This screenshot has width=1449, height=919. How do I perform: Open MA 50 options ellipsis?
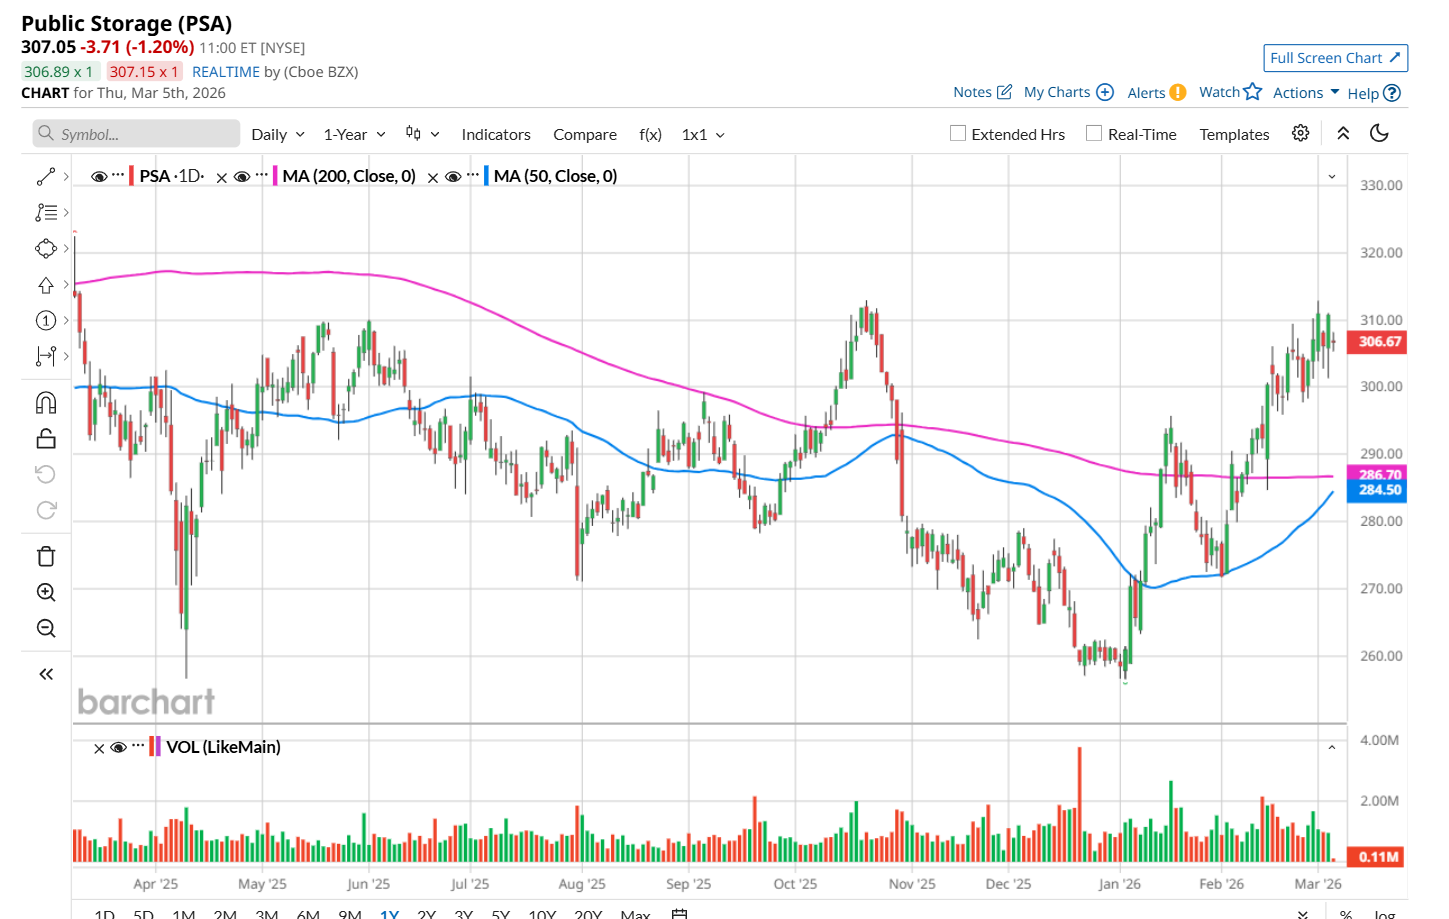(x=473, y=176)
